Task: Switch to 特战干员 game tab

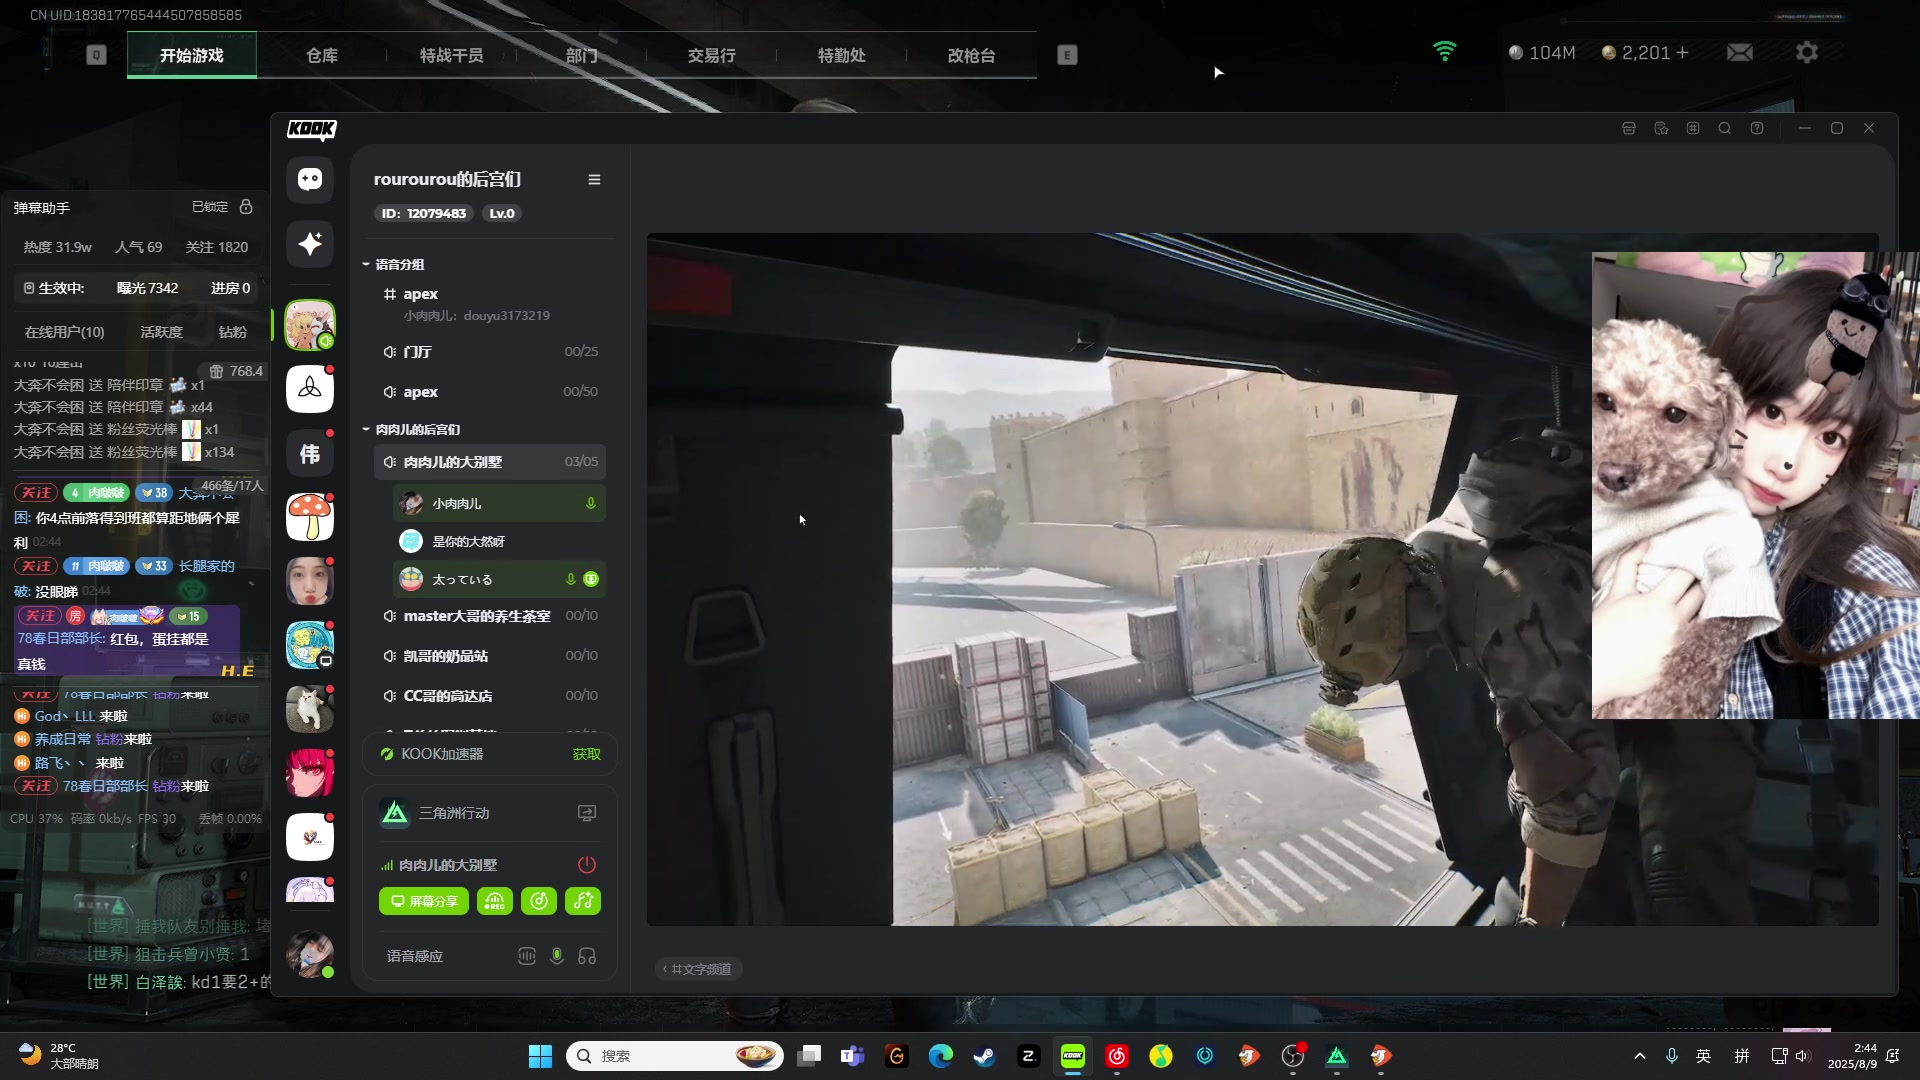Action: (x=452, y=55)
